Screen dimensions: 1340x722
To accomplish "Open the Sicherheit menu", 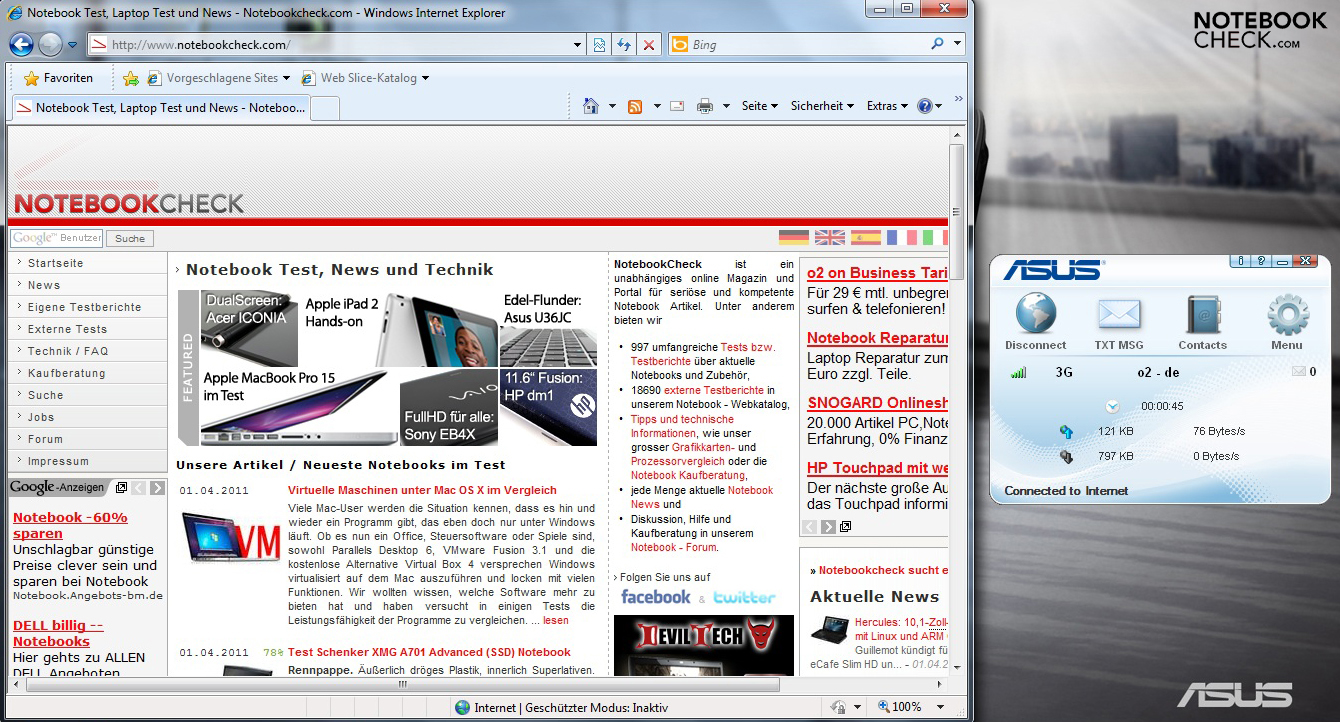I will coord(822,106).
